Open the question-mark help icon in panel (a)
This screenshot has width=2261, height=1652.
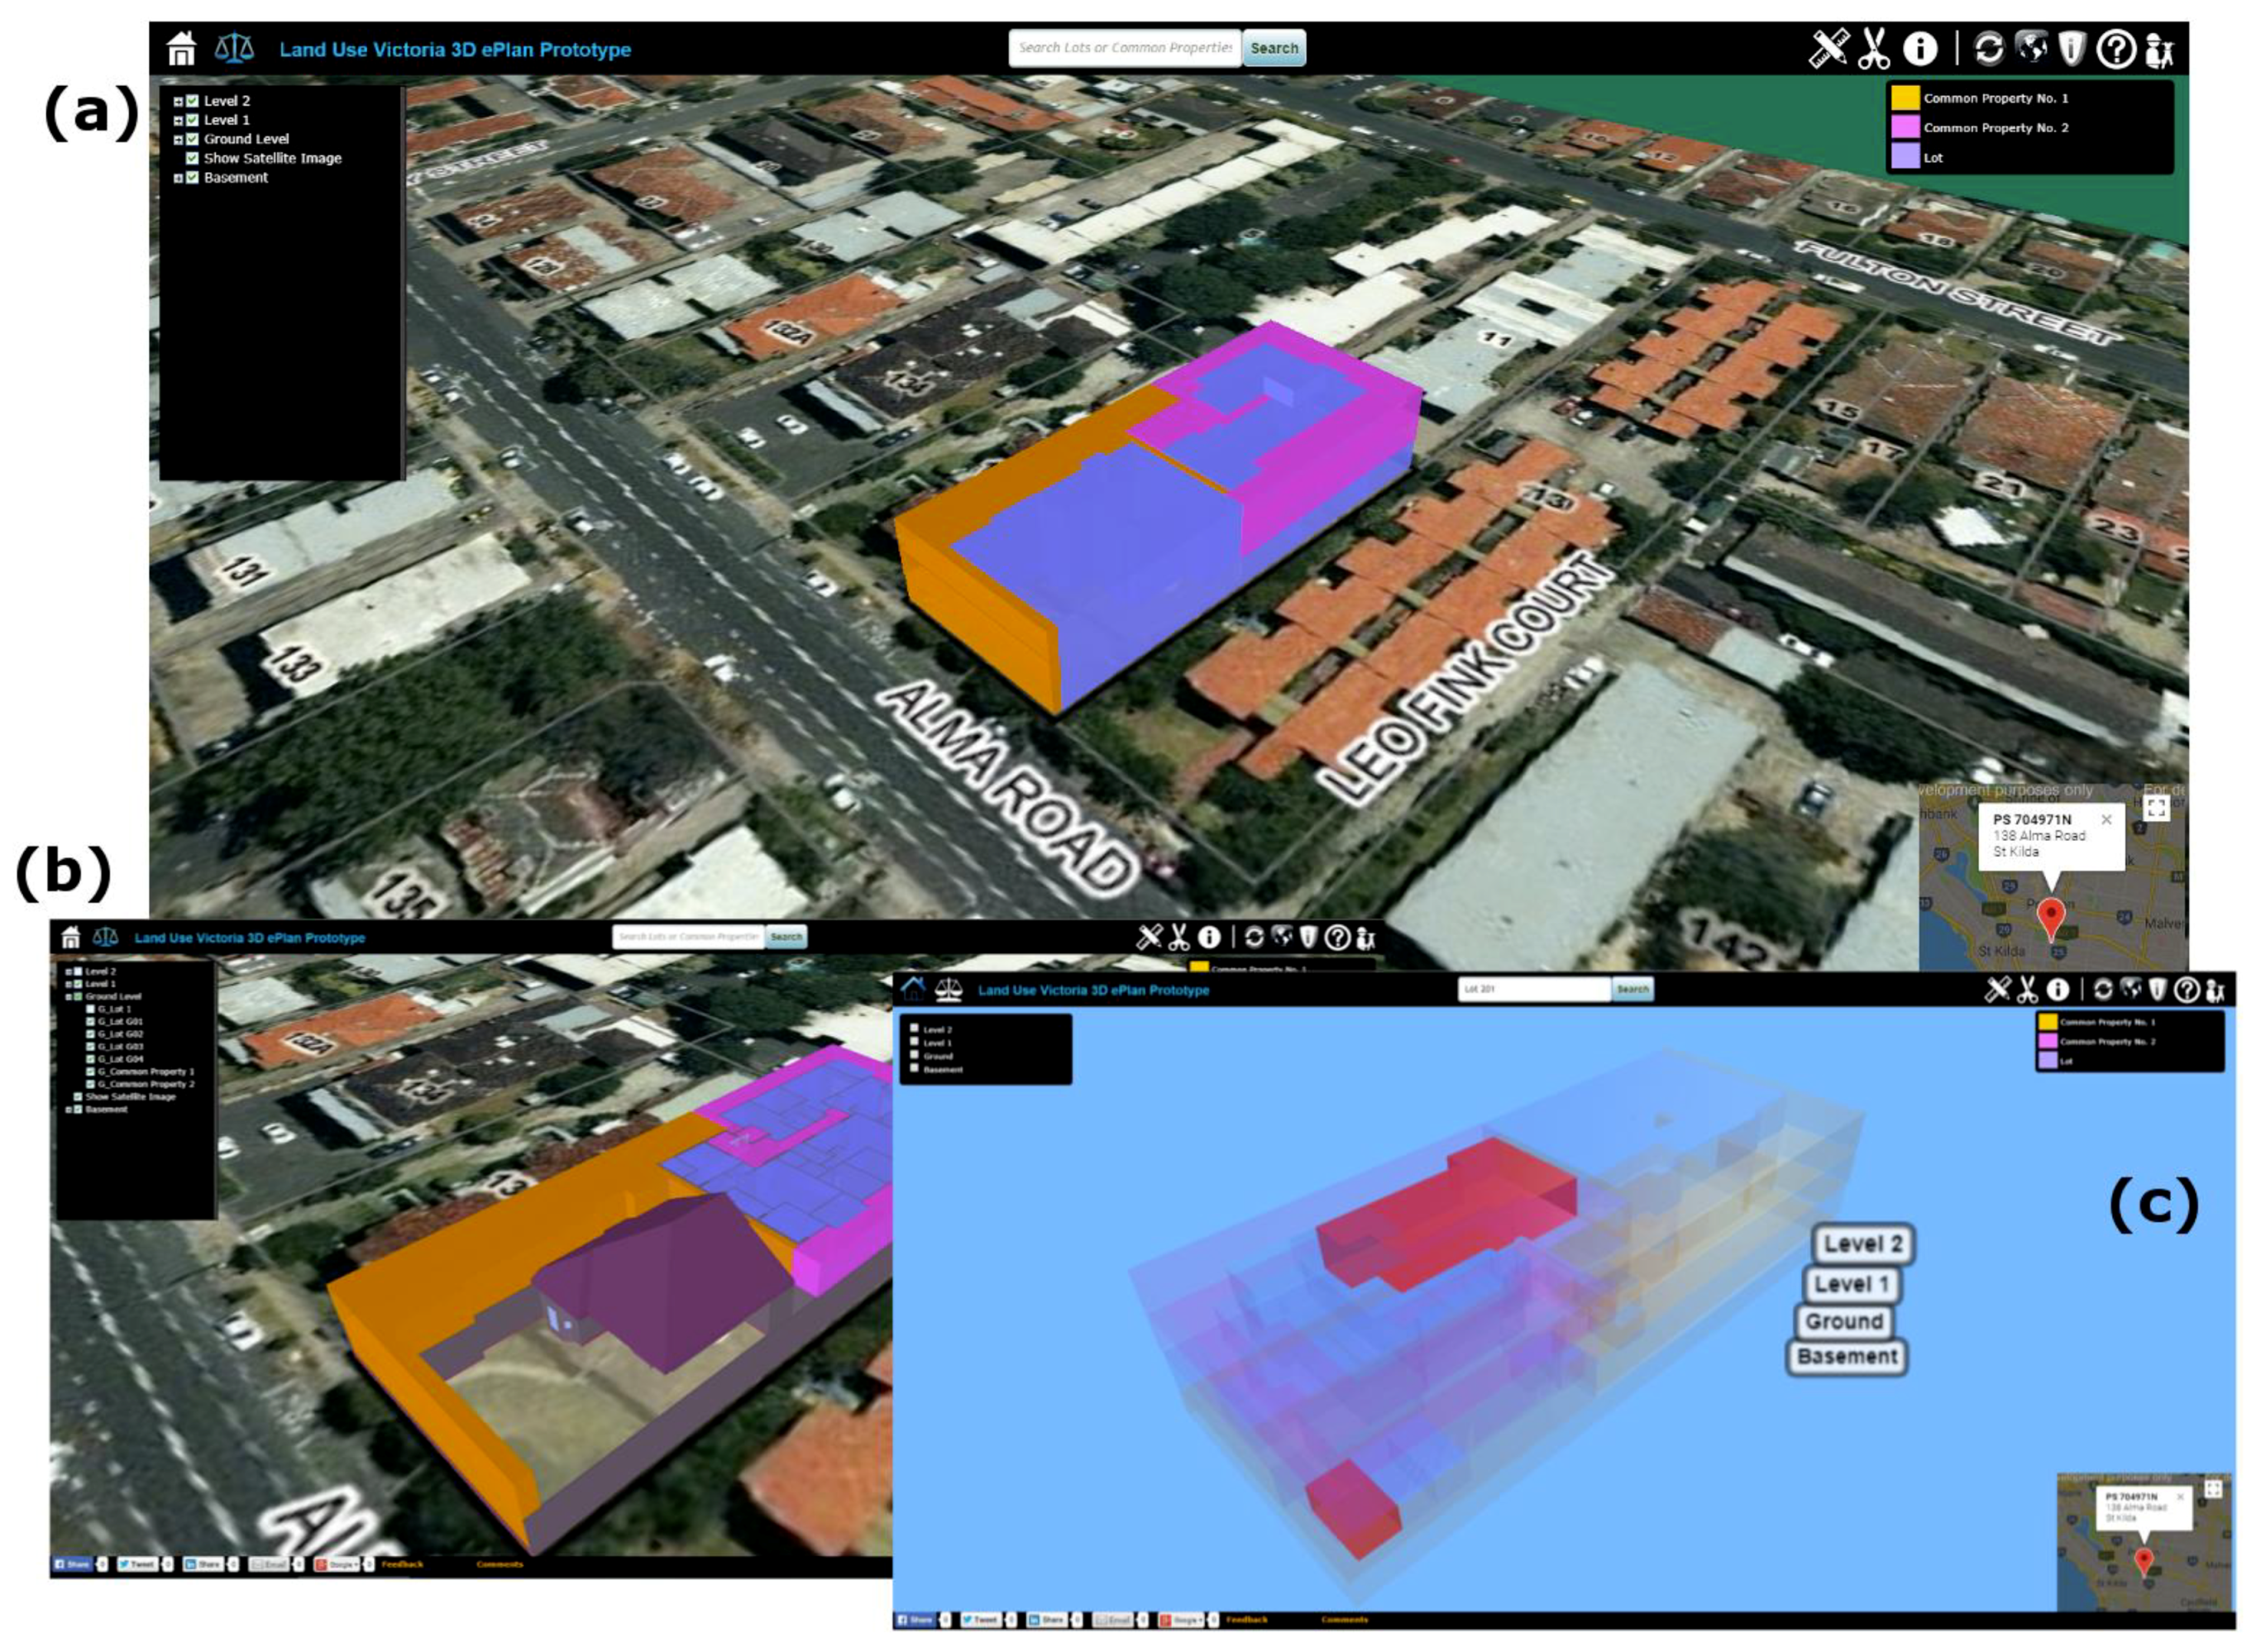pyautogui.click(x=2116, y=48)
